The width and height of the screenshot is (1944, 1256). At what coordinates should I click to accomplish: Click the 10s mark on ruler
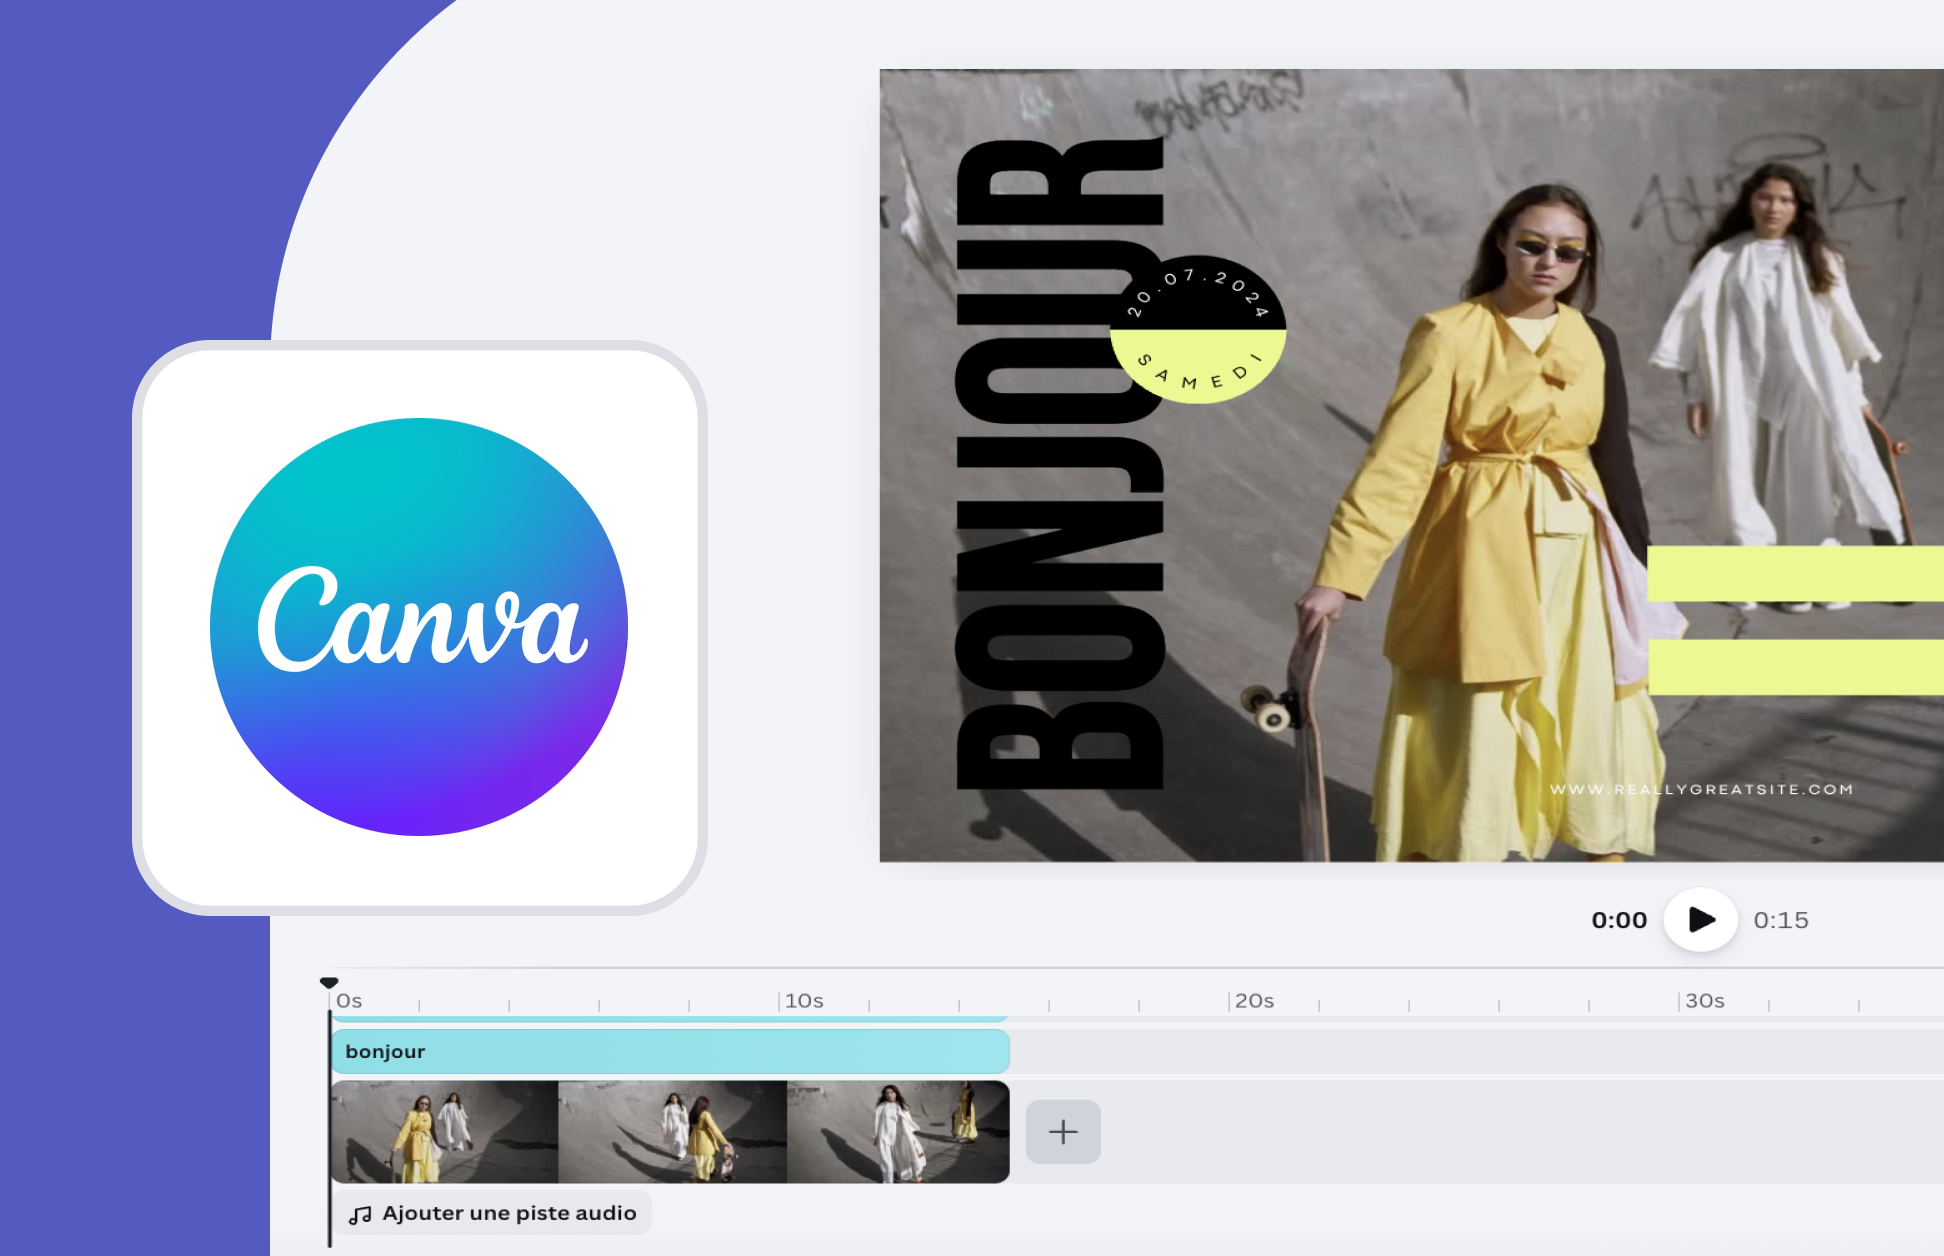[x=803, y=1001]
